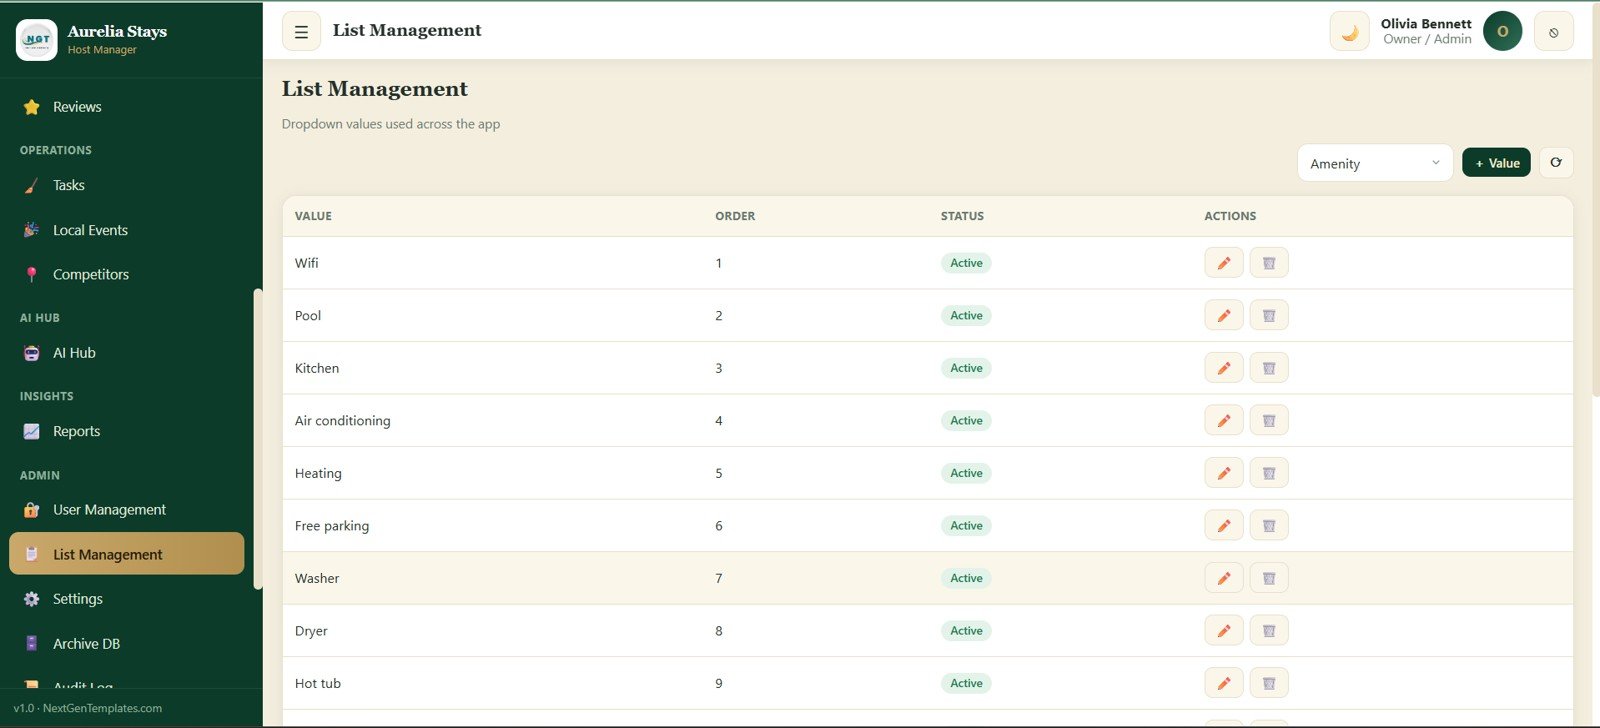Click the sidebar scrollbar
This screenshot has height=728, width=1600.
(x=258, y=439)
